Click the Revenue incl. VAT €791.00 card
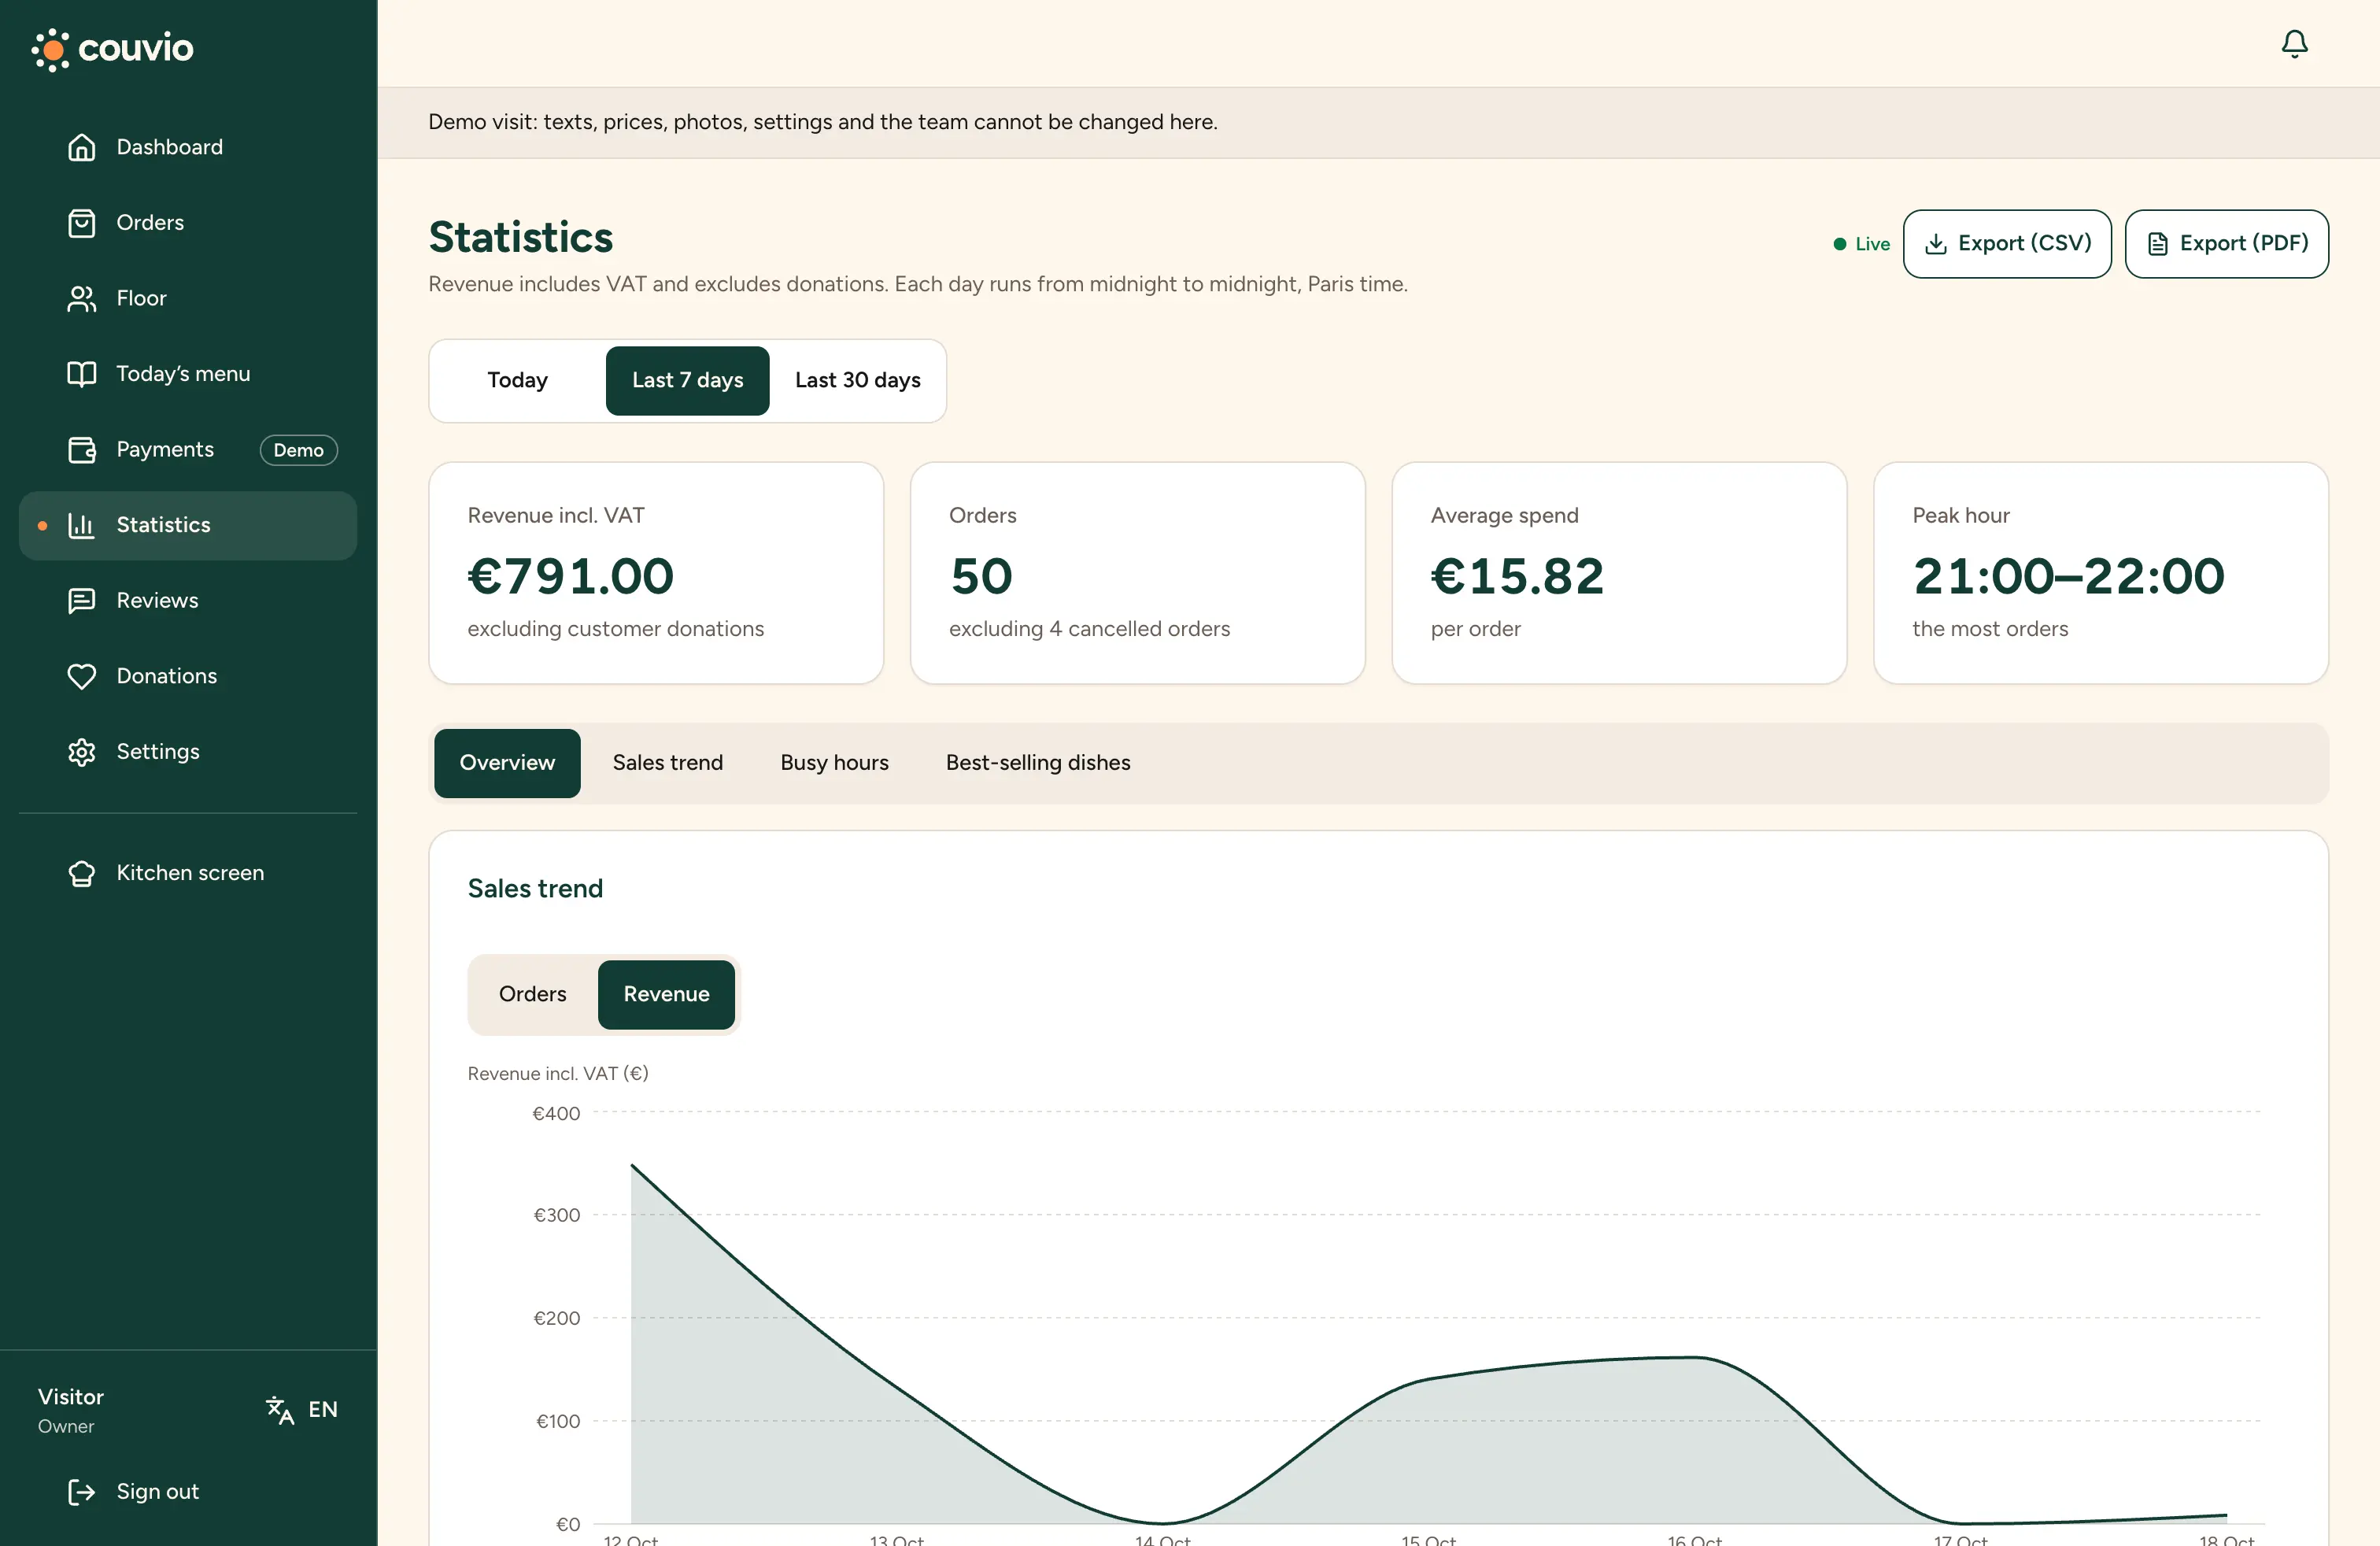Image resolution: width=2380 pixels, height=1546 pixels. (656, 573)
